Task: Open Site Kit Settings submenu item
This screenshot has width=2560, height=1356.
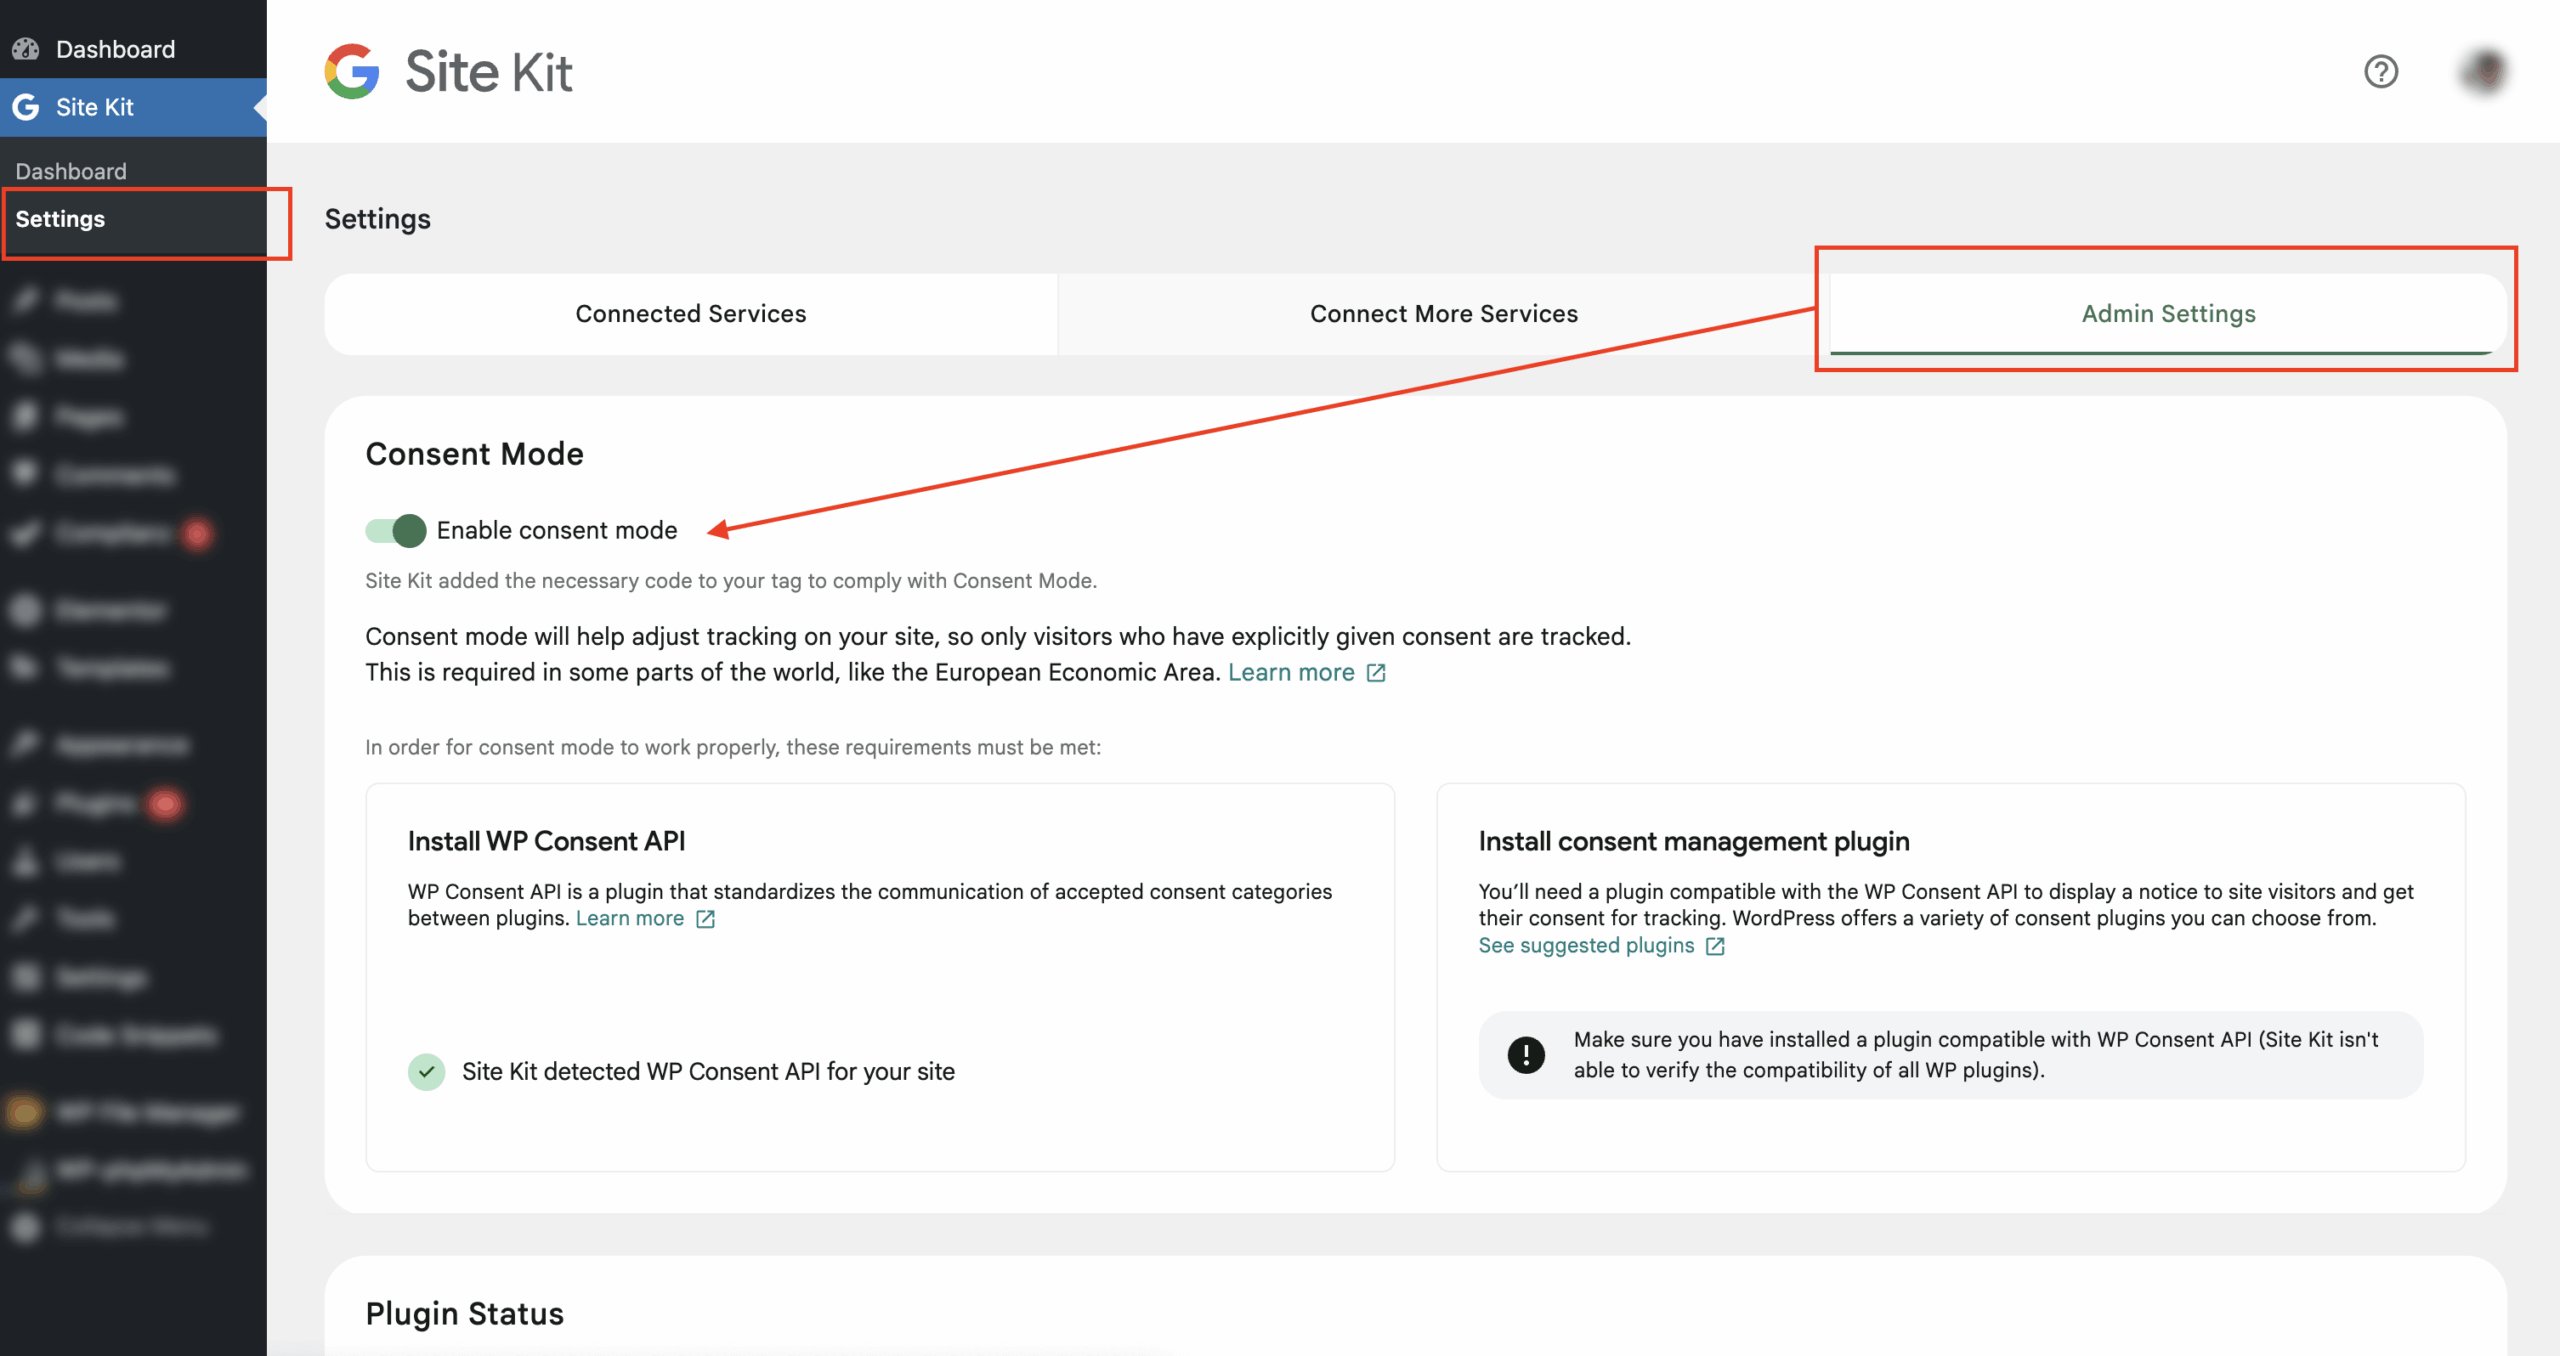Action: click(x=60, y=219)
